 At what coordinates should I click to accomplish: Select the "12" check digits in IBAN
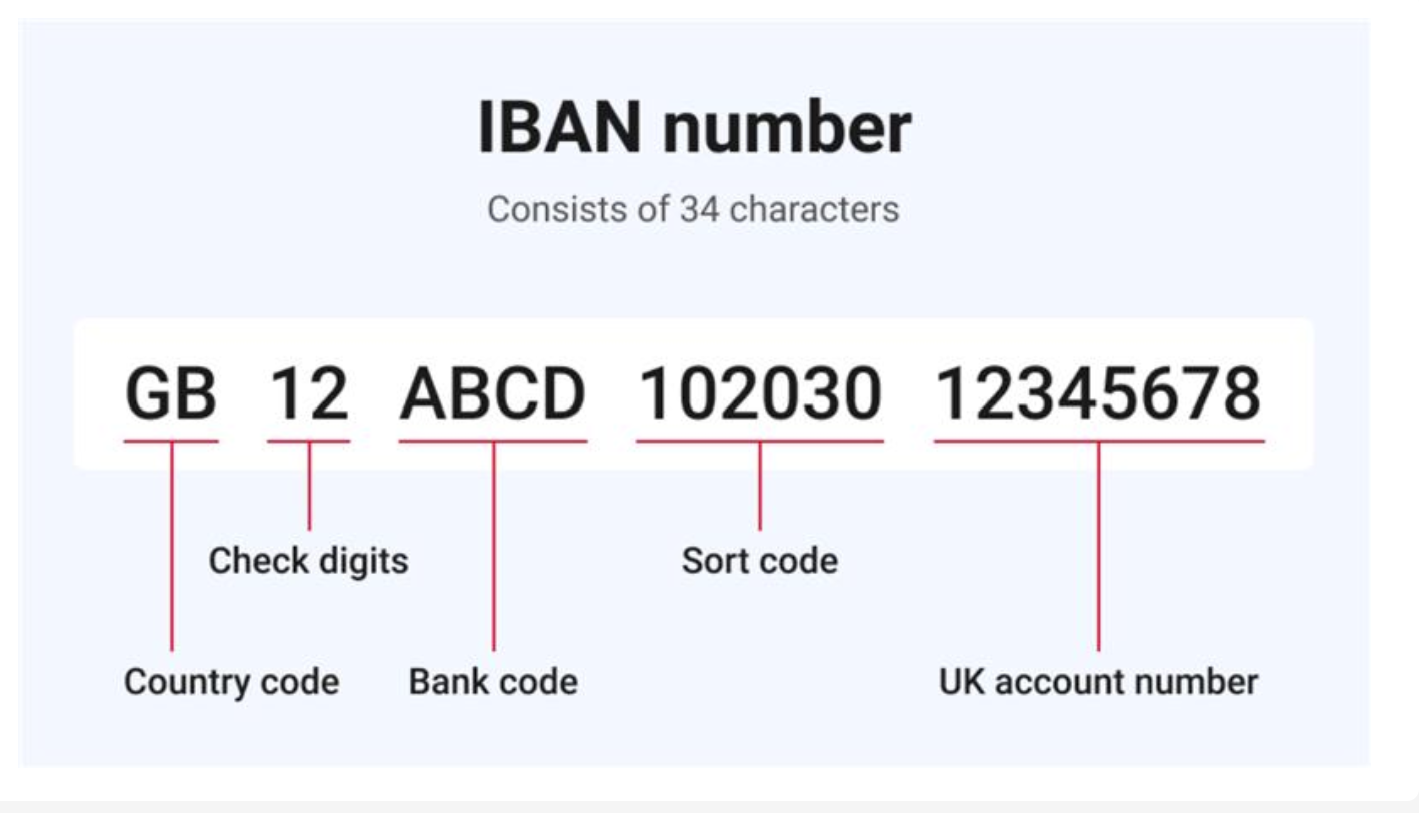tap(309, 393)
